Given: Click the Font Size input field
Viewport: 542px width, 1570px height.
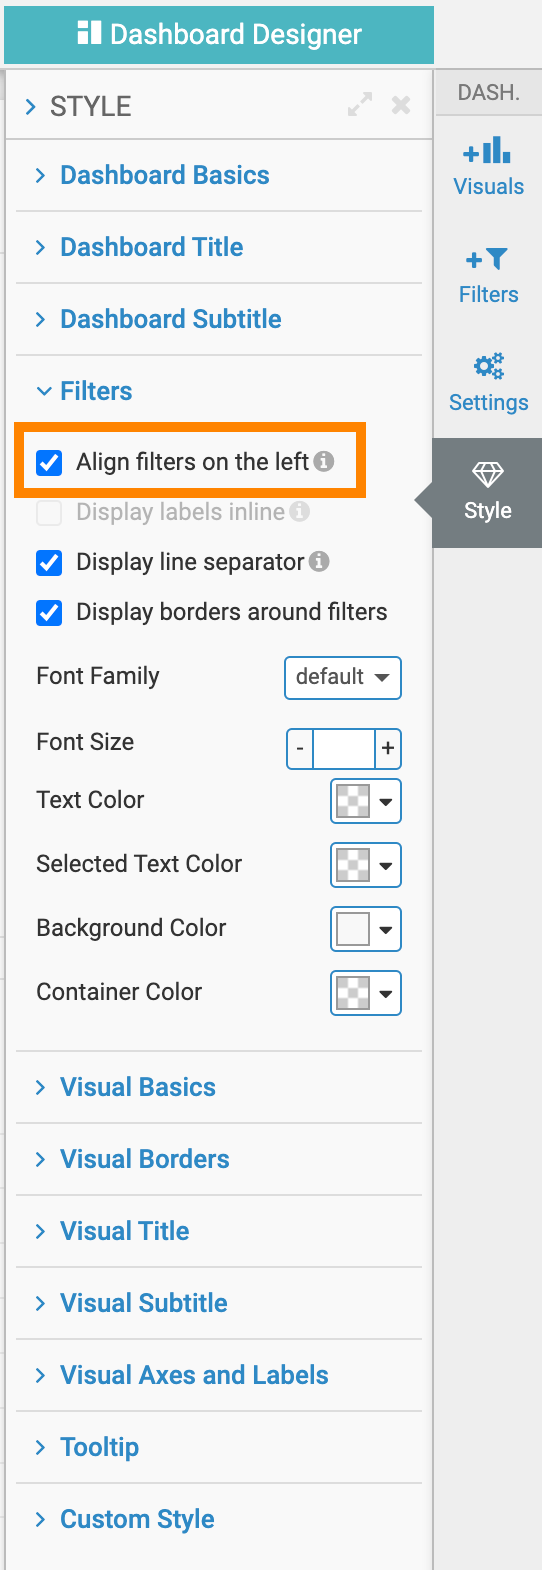Looking at the screenshot, I should 343,748.
